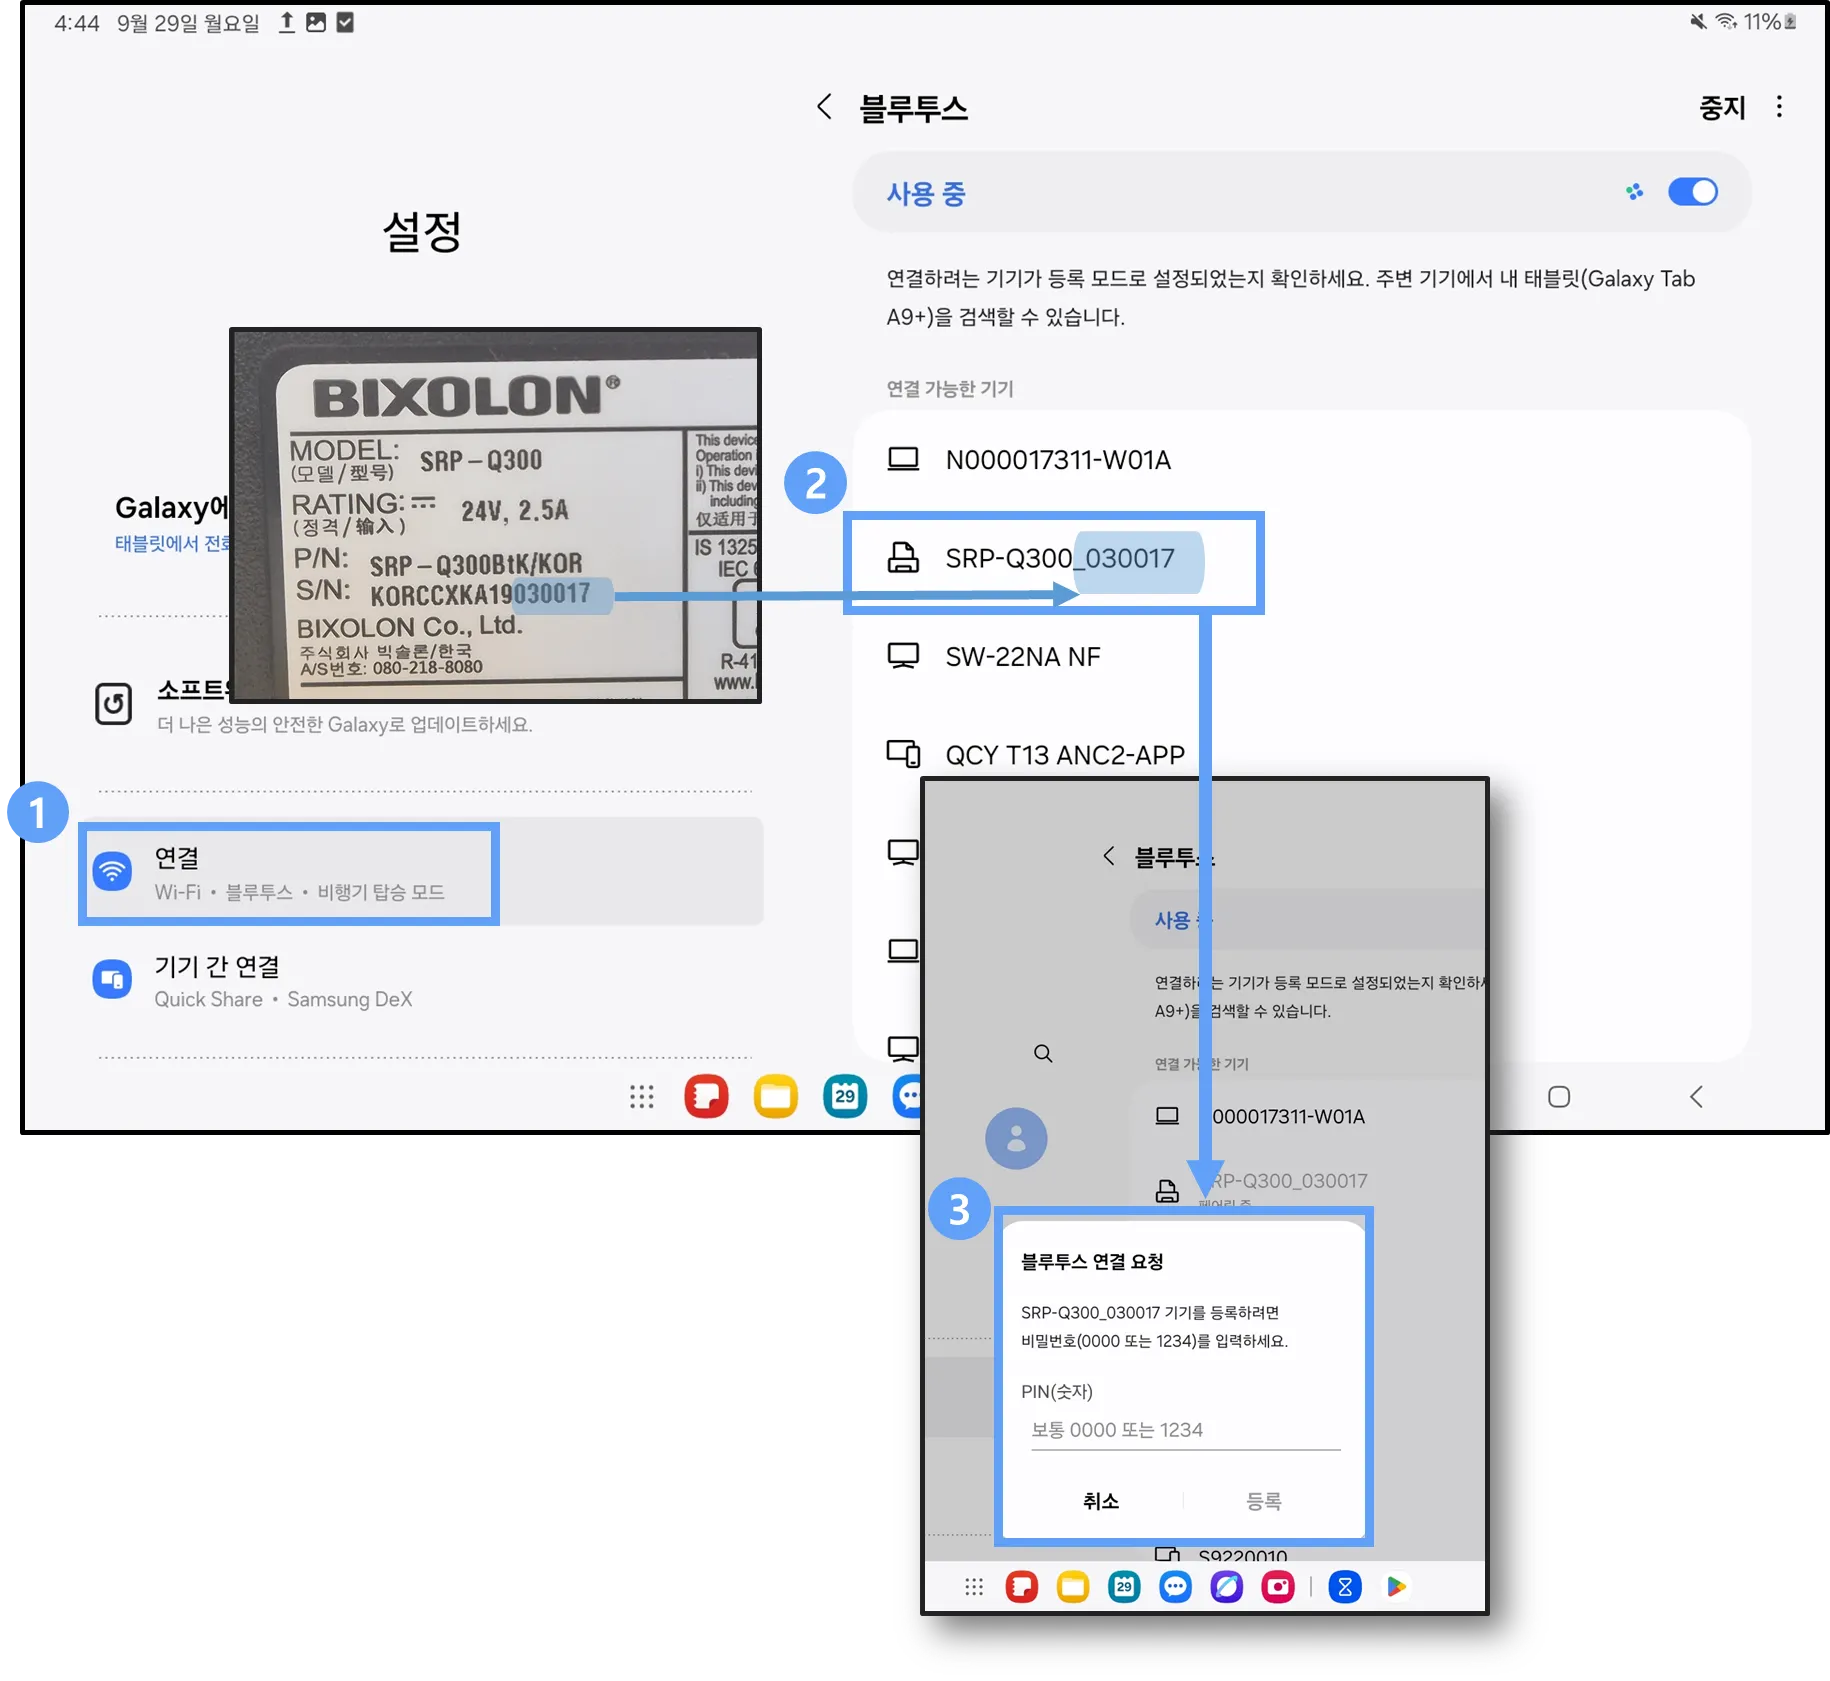Tap the 11% battery indicator
Screen dimensions: 1830x1681
click(x=1770, y=21)
